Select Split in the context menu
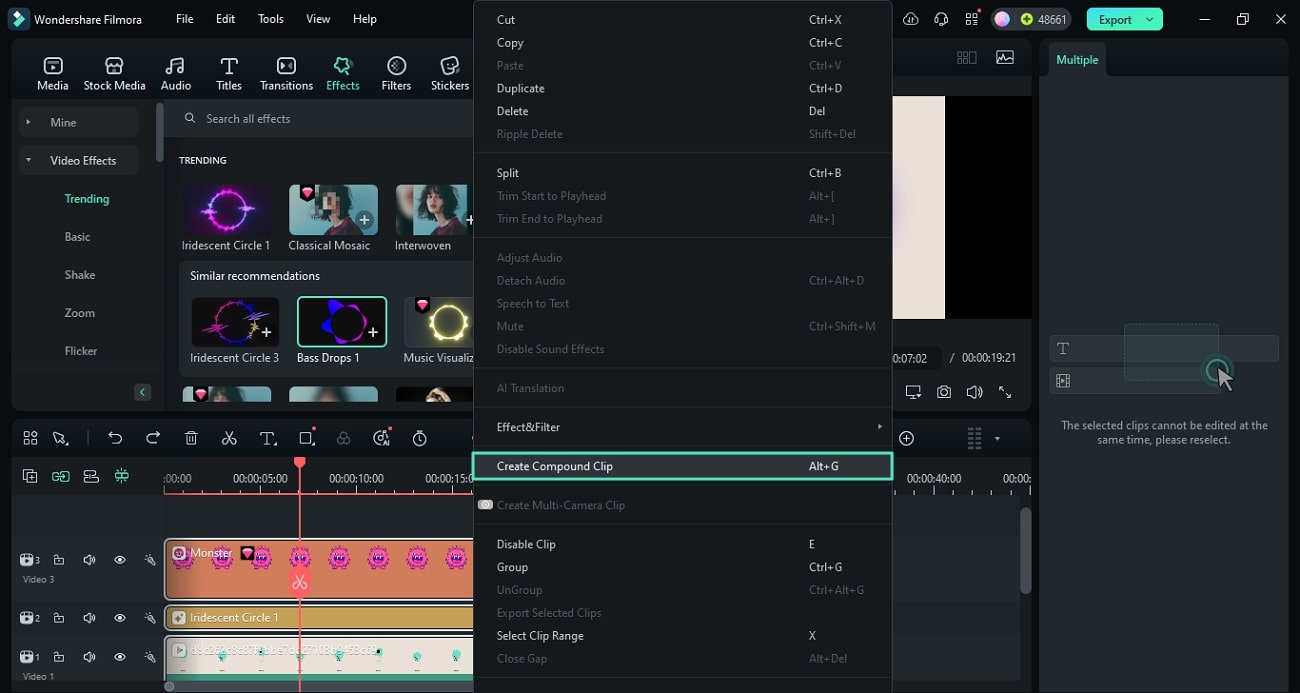 point(682,173)
